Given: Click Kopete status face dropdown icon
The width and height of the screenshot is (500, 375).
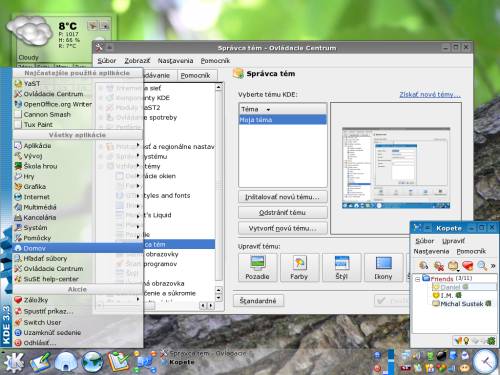Looking at the screenshot, I should click(x=454, y=266).
